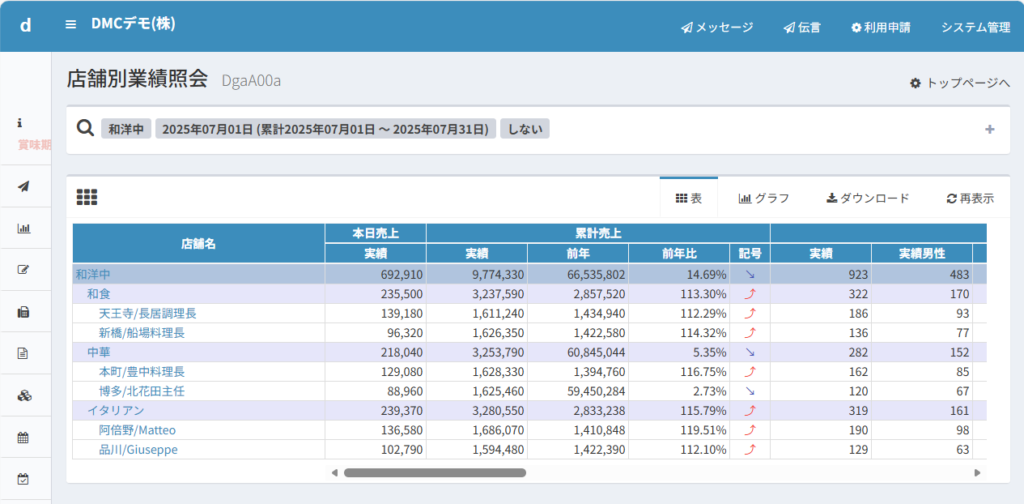Image resolution: width=1024 pixels, height=504 pixels.
Task: Click the info icon in left sidebar
Action: [x=20, y=122]
